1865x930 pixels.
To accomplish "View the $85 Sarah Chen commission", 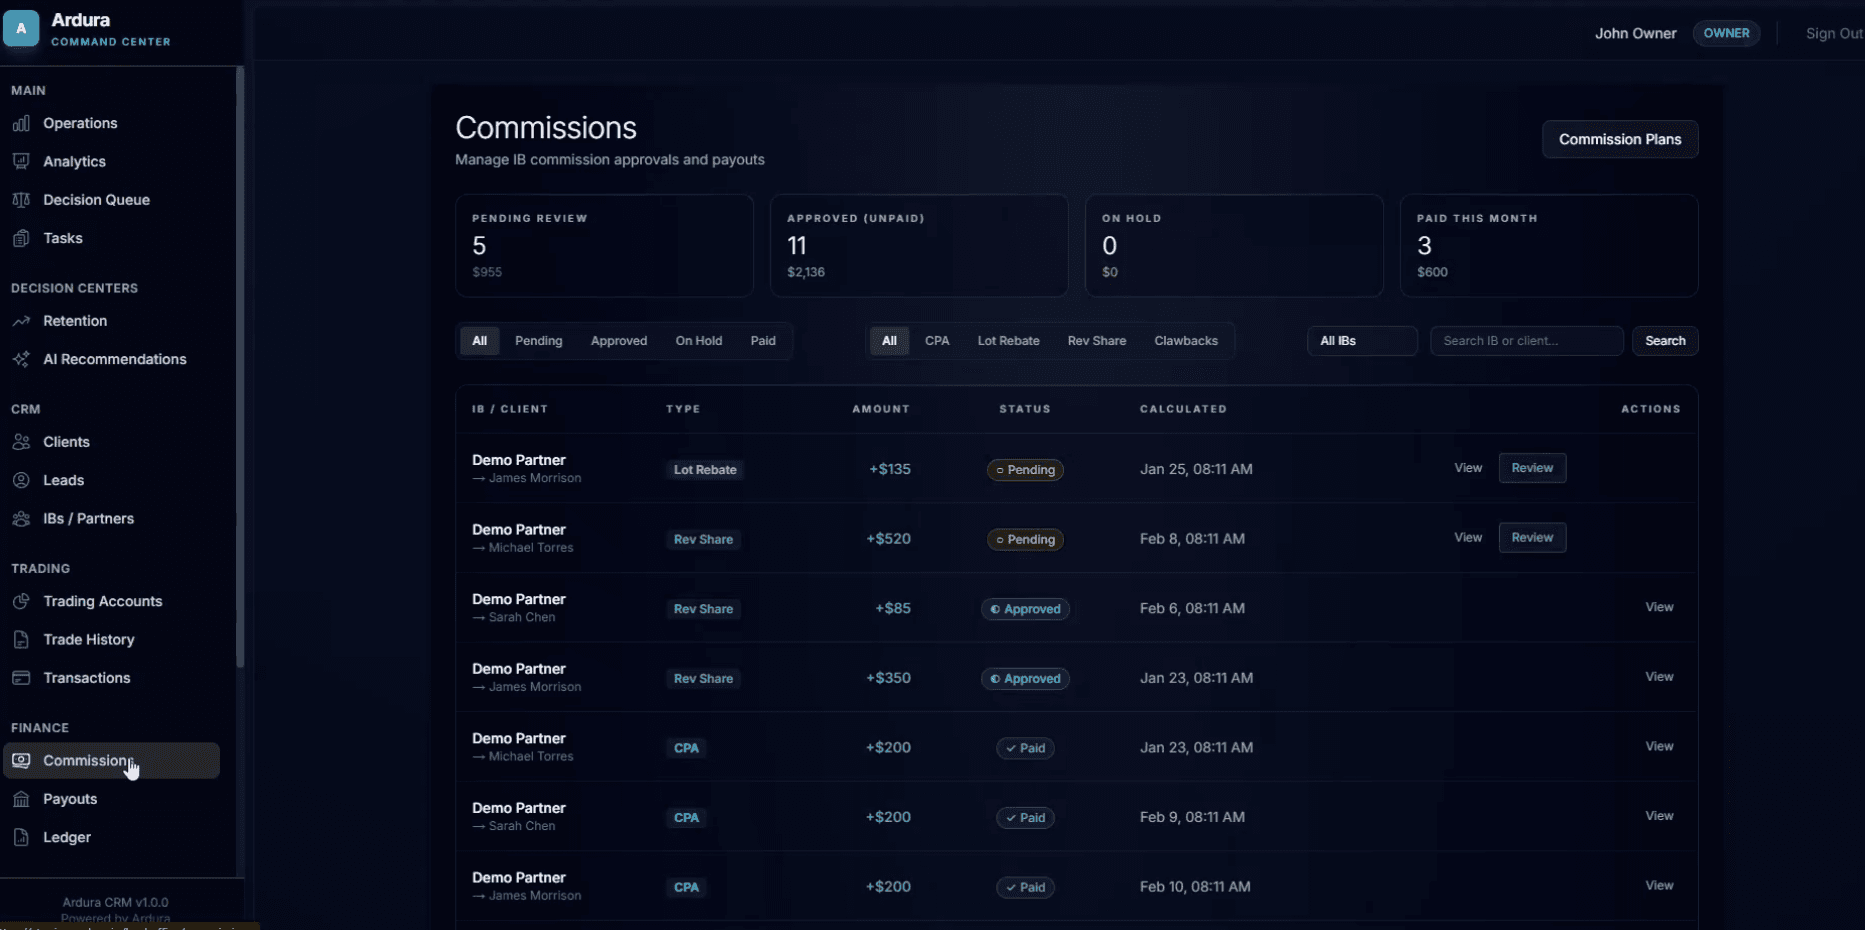I will tap(1659, 607).
